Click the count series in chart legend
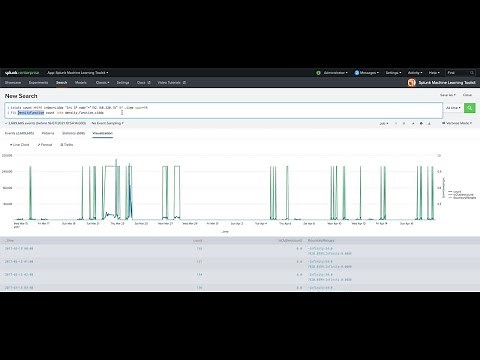 pyautogui.click(x=455, y=192)
